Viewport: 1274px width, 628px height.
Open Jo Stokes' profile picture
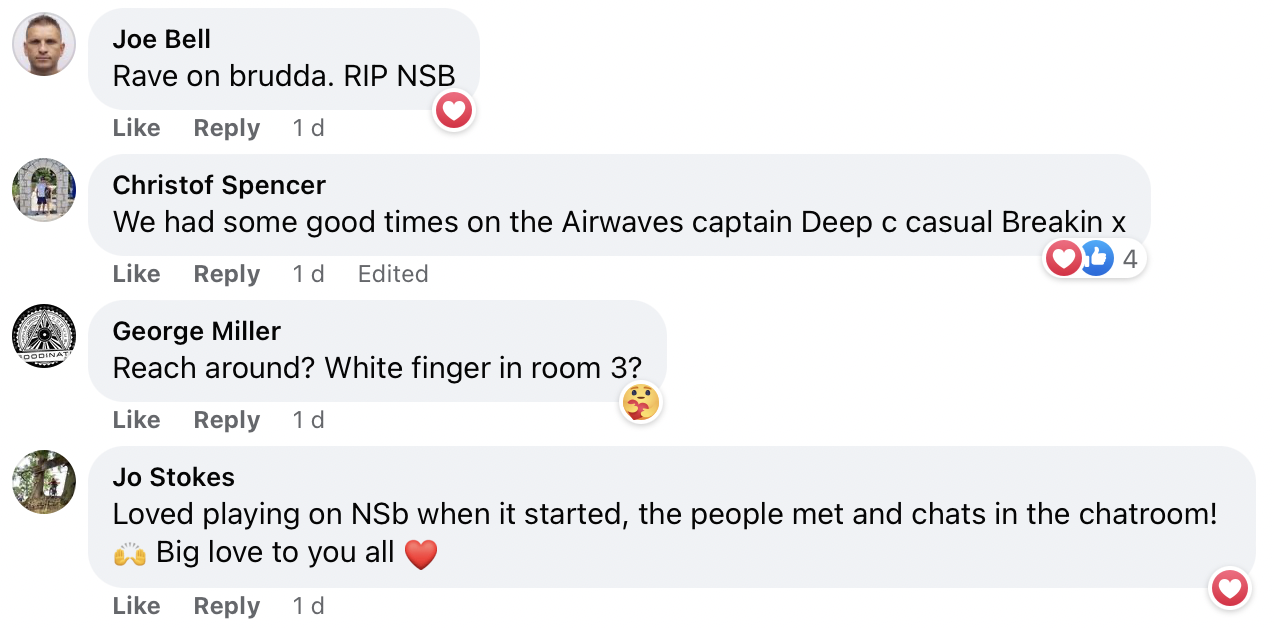[x=44, y=482]
